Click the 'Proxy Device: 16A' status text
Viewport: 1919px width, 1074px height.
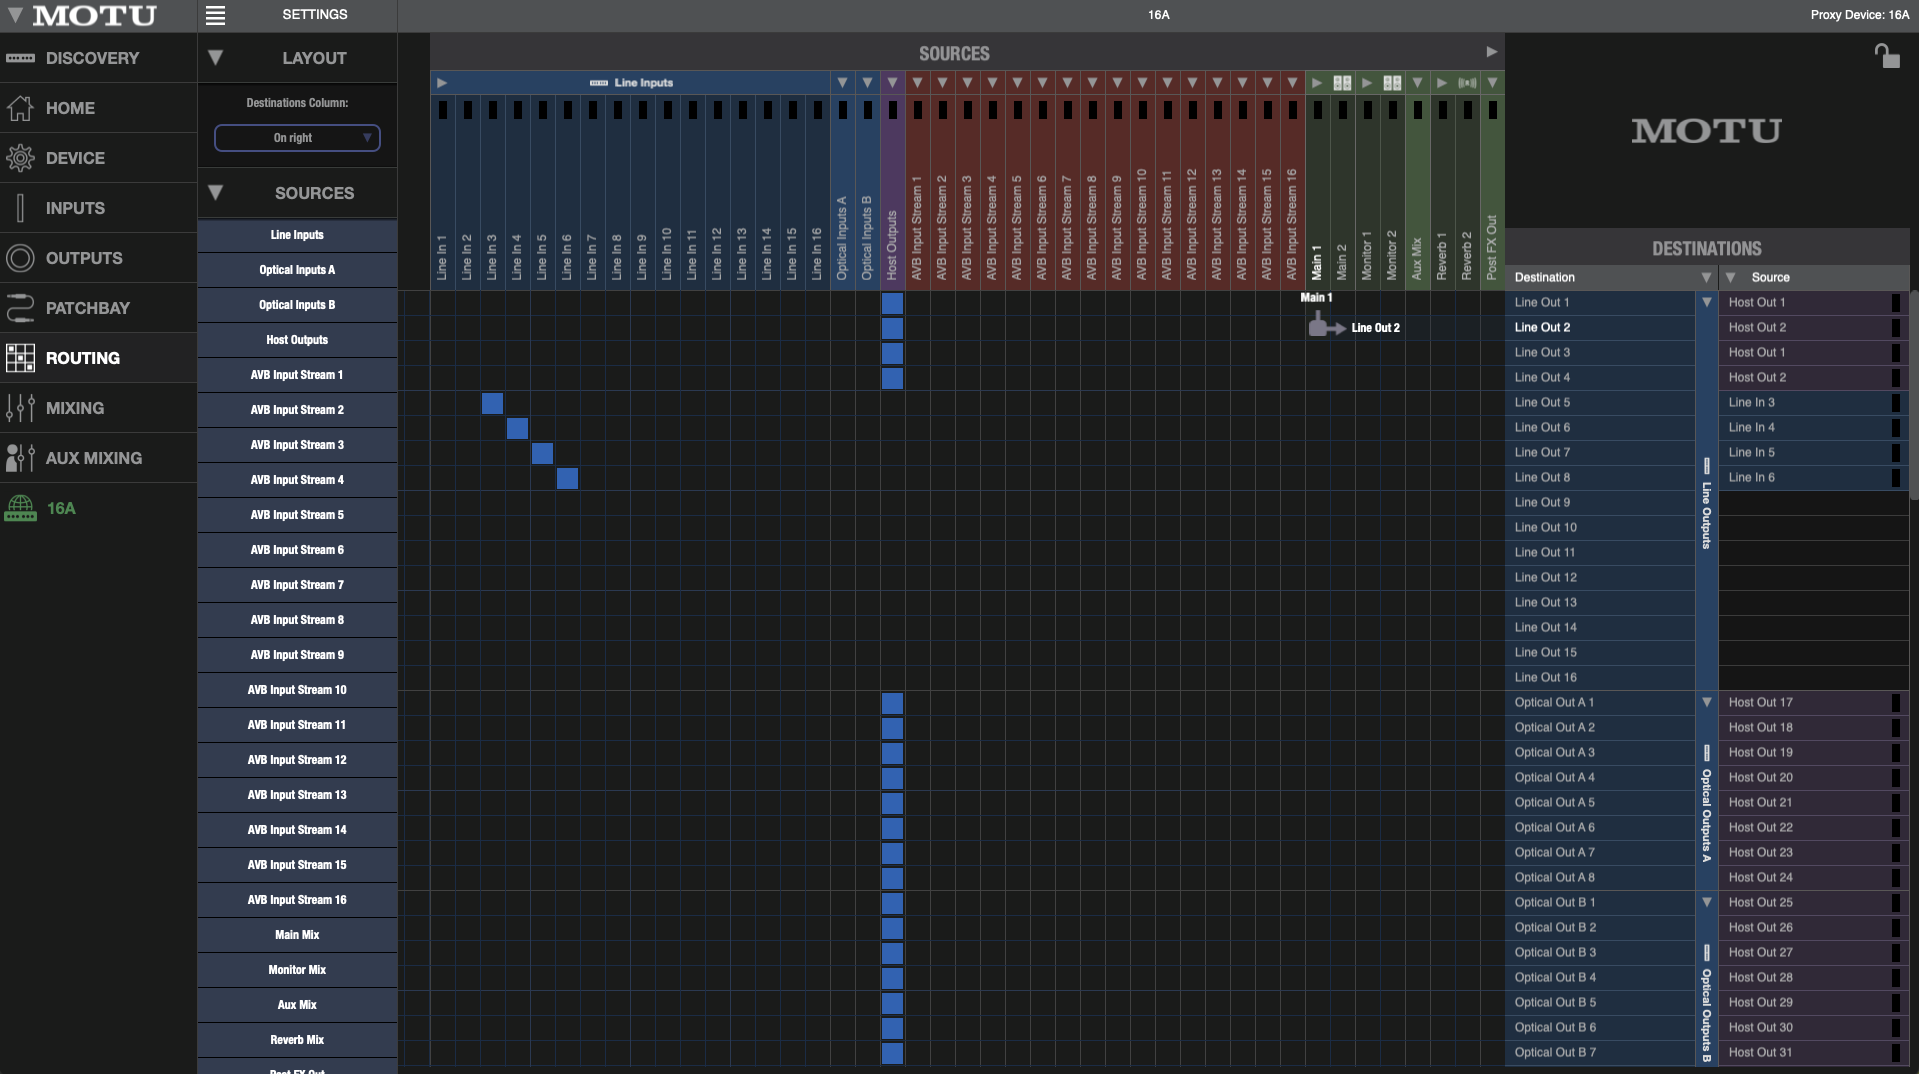pyautogui.click(x=1859, y=15)
